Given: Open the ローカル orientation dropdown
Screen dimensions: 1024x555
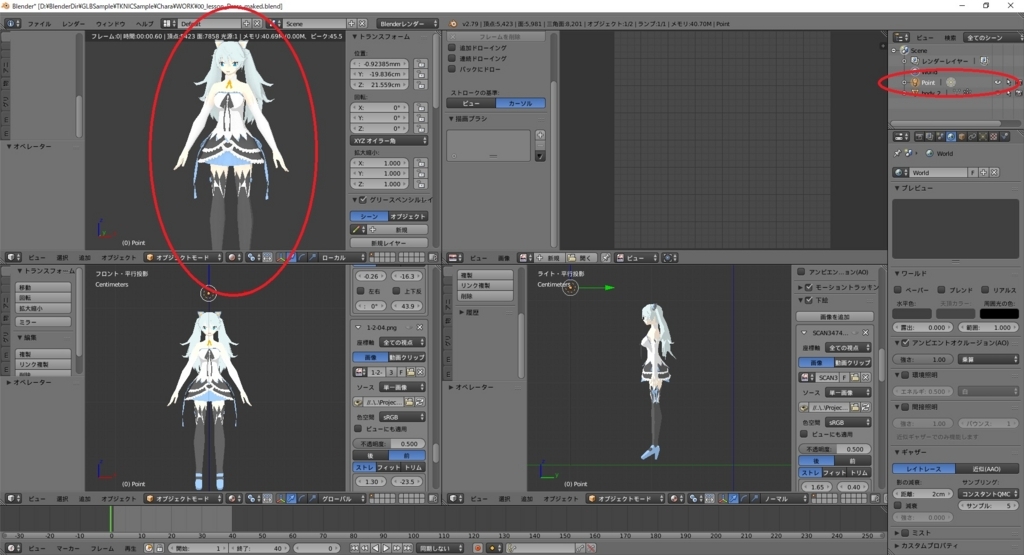Looking at the screenshot, I should 341,257.
